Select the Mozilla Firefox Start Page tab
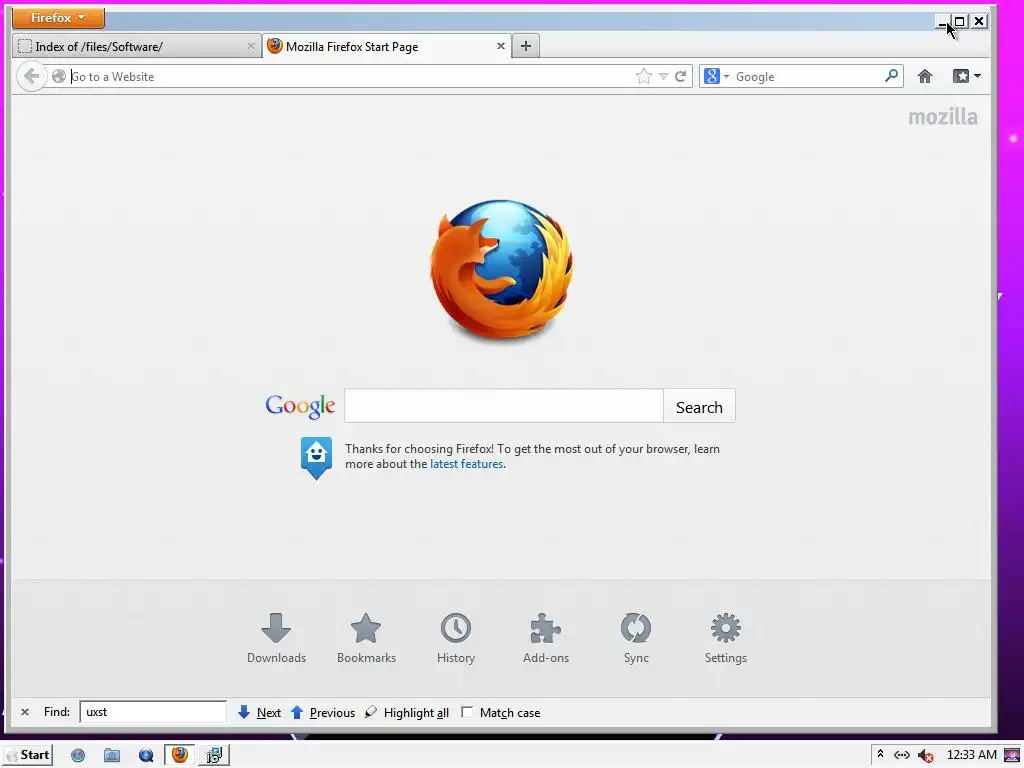The height and width of the screenshot is (768, 1024). (387, 46)
